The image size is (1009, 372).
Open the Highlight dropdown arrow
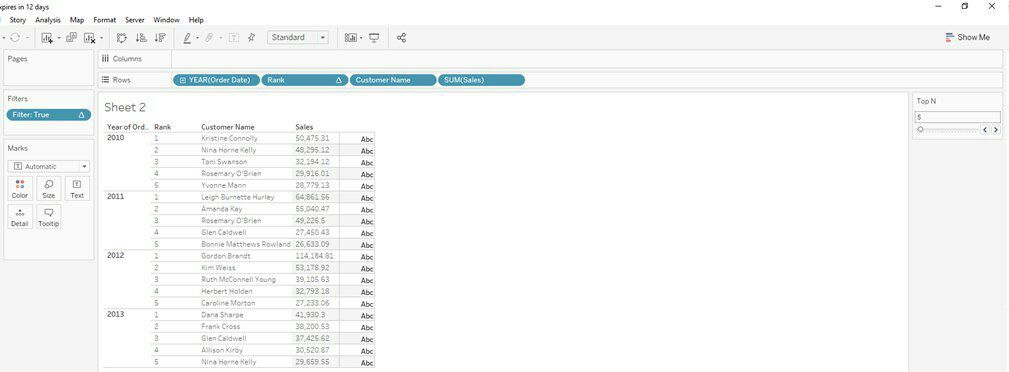(x=197, y=38)
